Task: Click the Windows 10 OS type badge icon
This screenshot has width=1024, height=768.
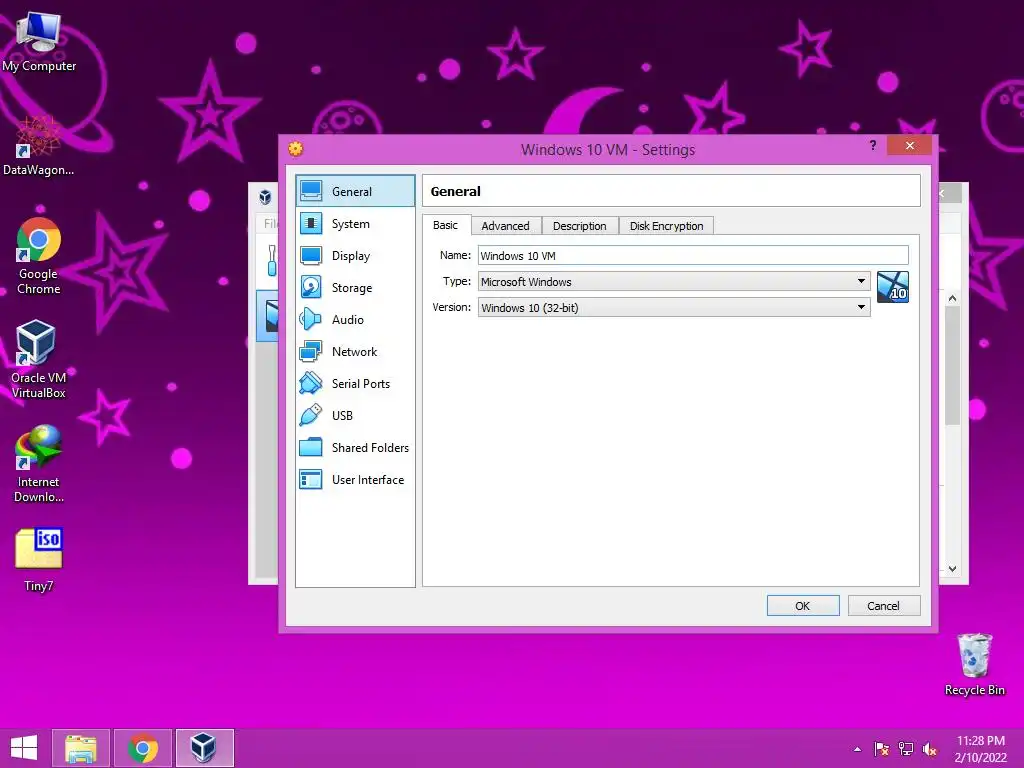Action: [x=893, y=287]
